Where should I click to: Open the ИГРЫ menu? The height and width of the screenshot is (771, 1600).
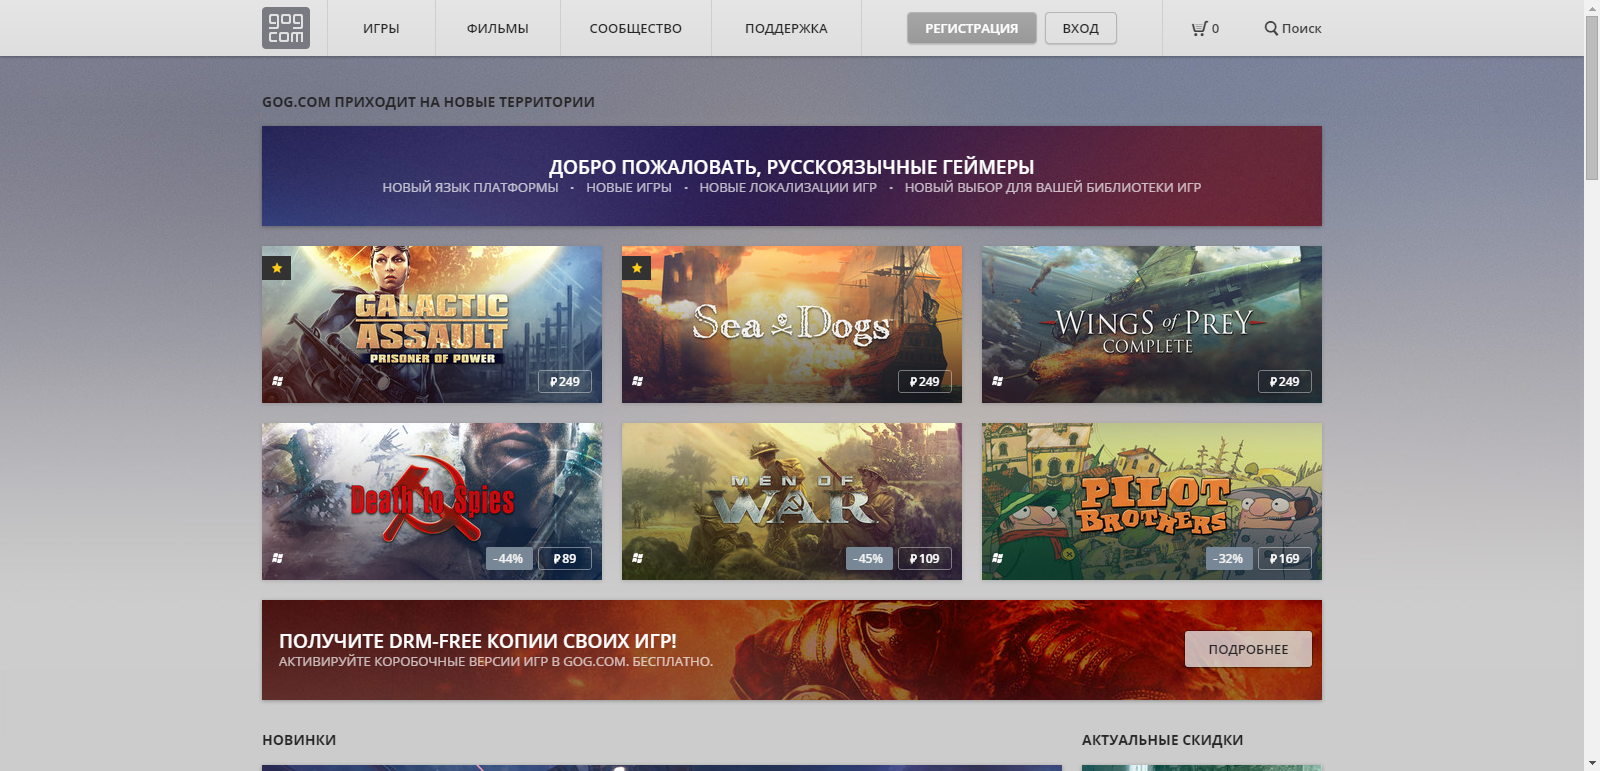click(381, 28)
